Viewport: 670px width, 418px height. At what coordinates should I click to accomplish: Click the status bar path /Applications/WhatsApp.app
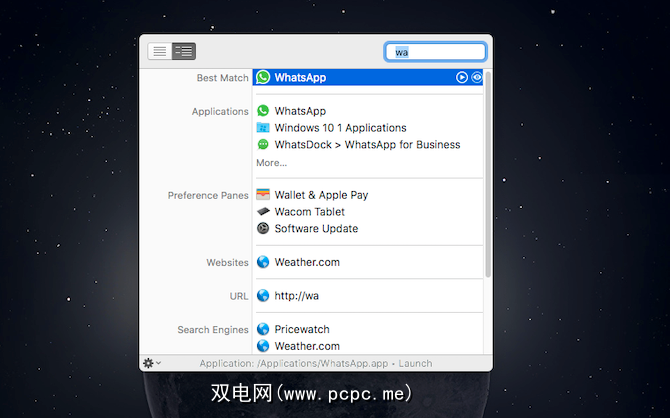coord(323,363)
